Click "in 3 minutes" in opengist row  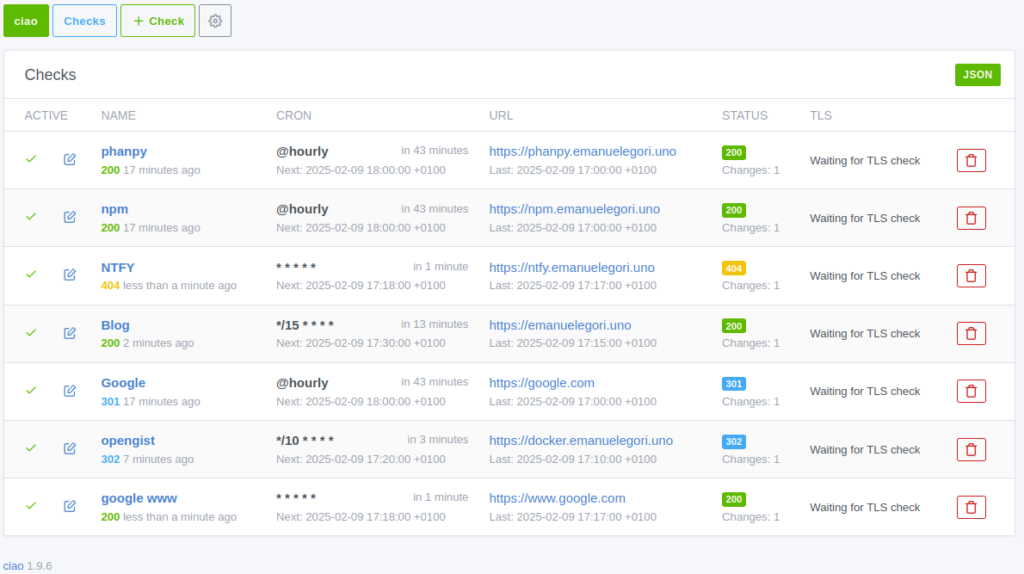438,439
